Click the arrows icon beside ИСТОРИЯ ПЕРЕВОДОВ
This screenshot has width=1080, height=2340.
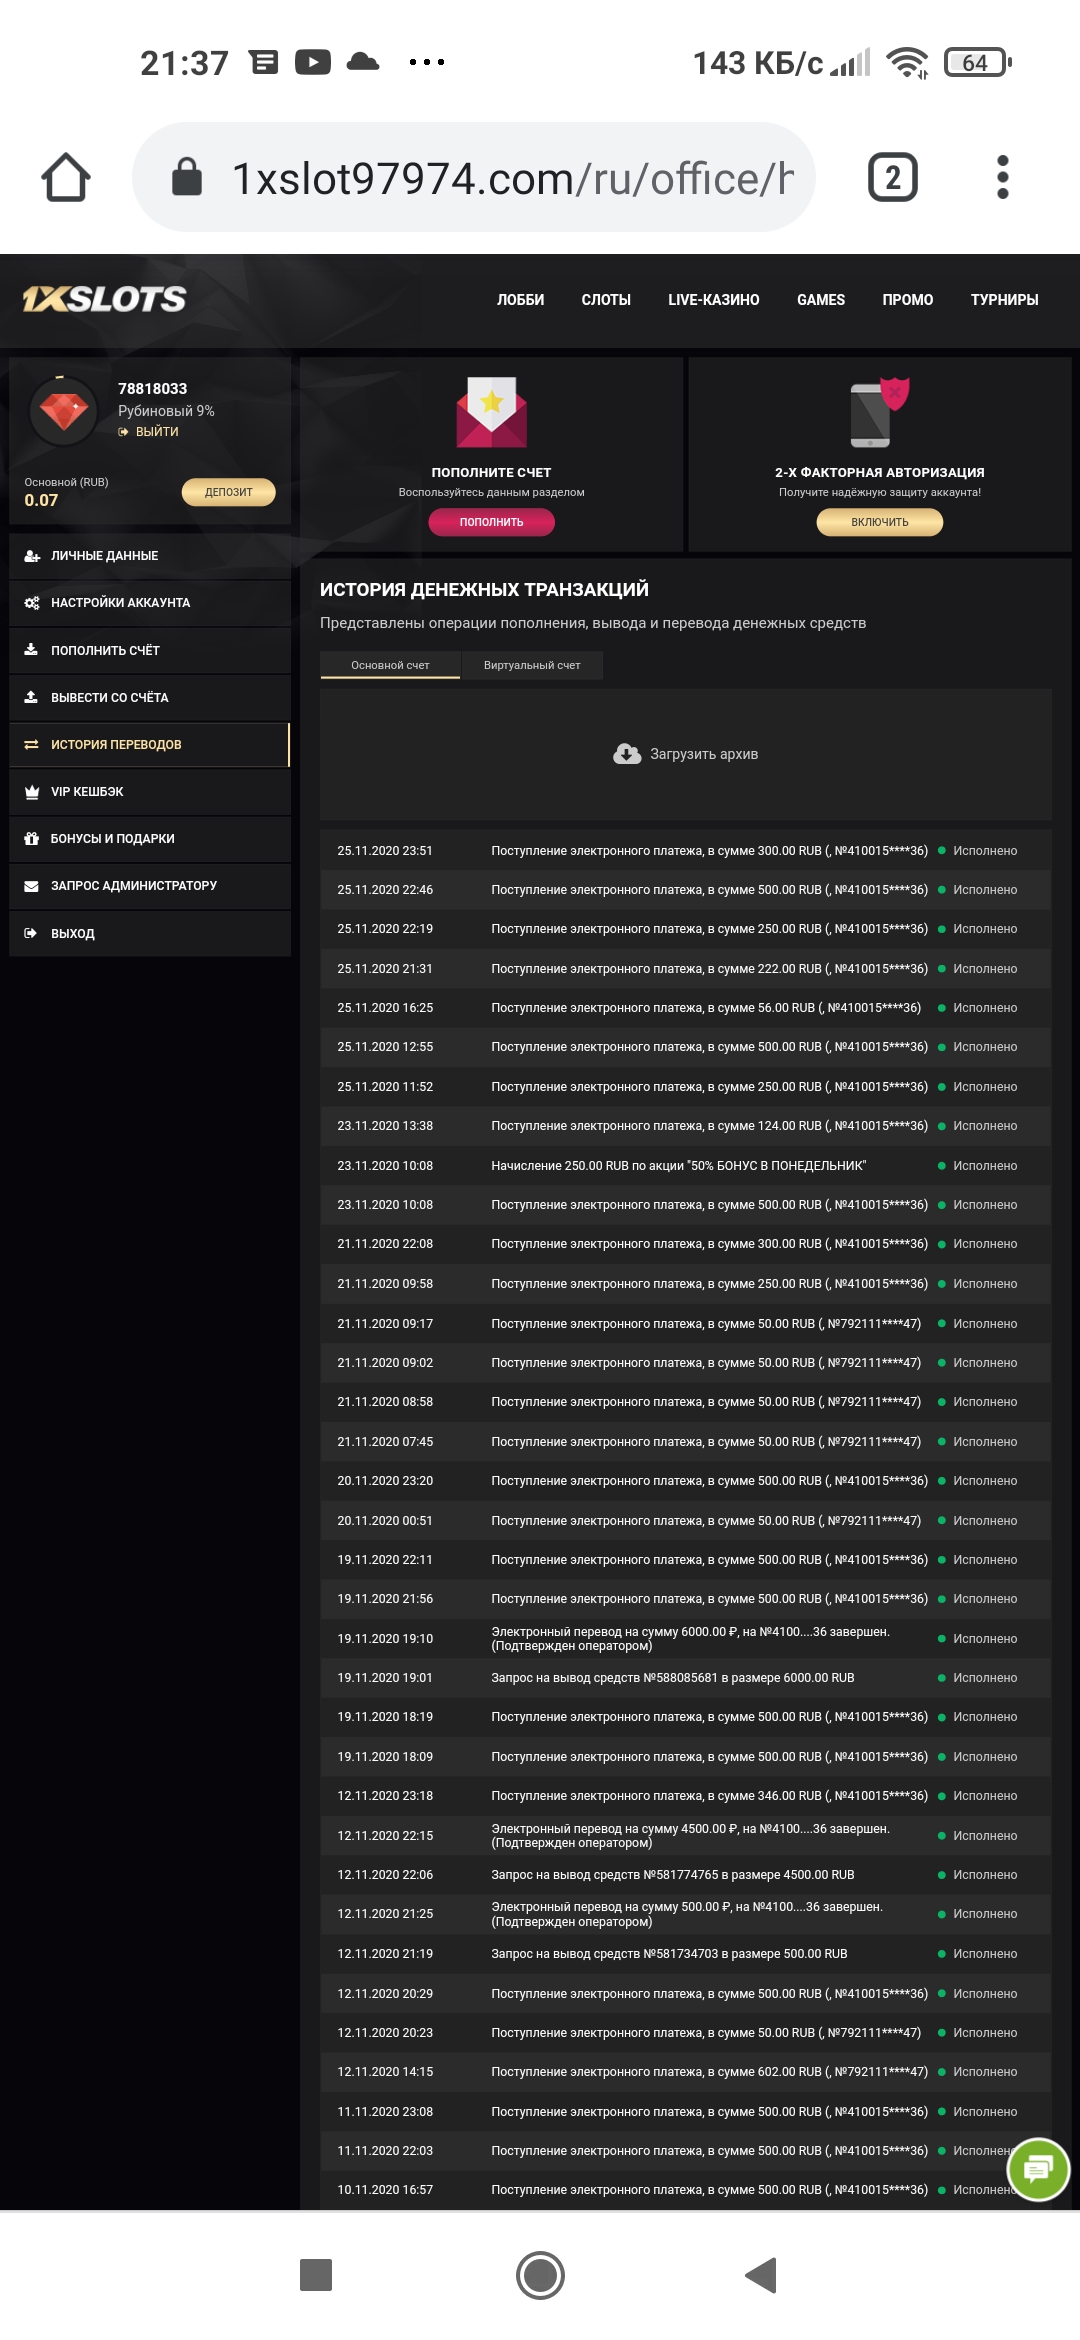[31, 745]
